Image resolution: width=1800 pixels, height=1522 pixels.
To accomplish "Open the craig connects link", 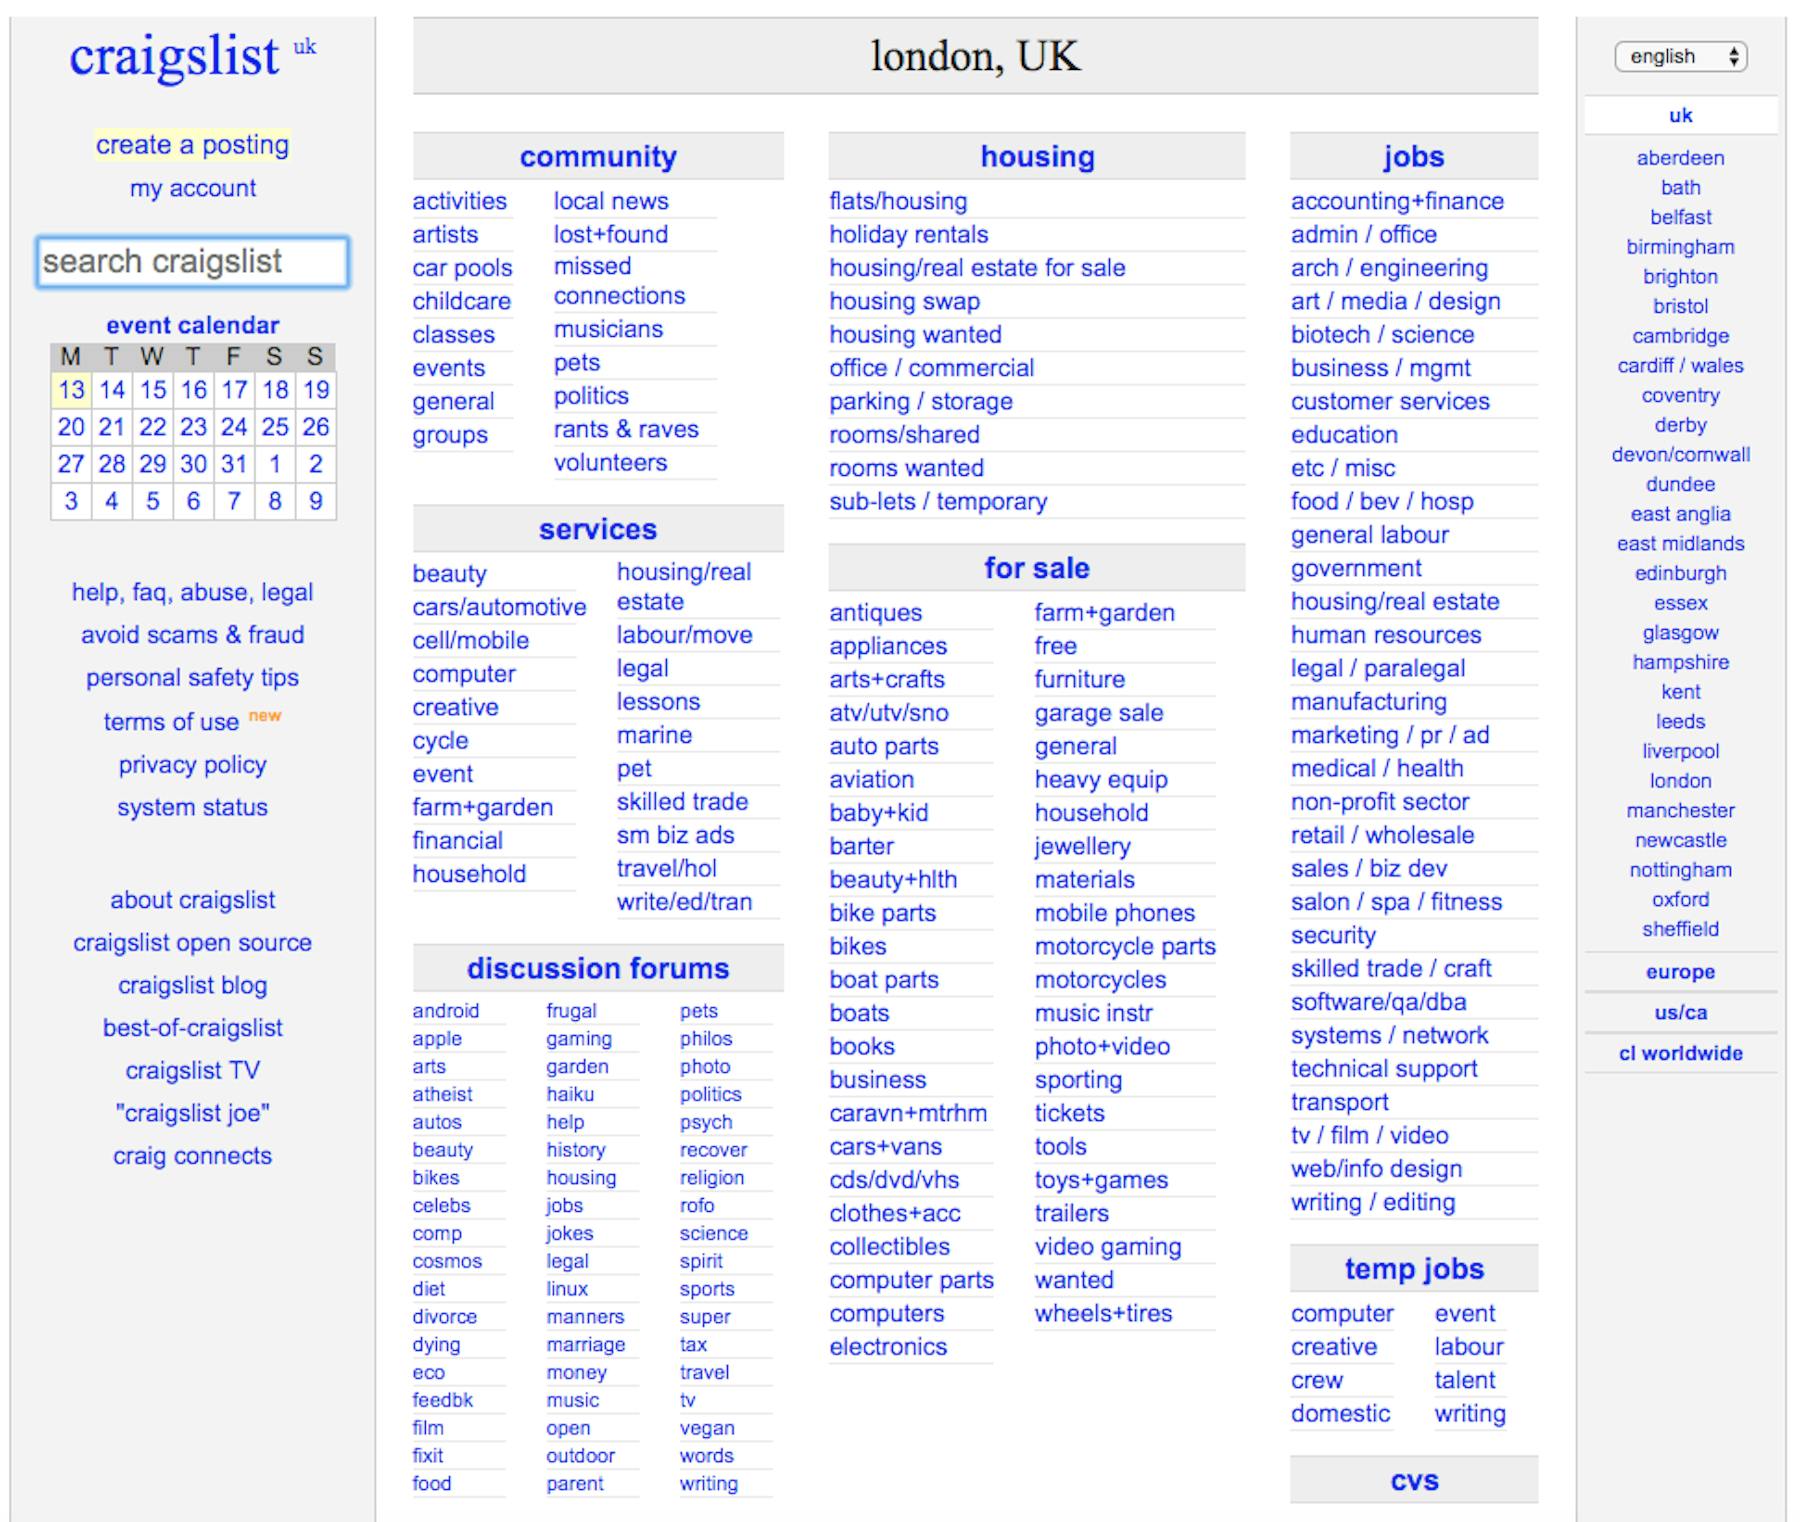I will coord(192,1156).
